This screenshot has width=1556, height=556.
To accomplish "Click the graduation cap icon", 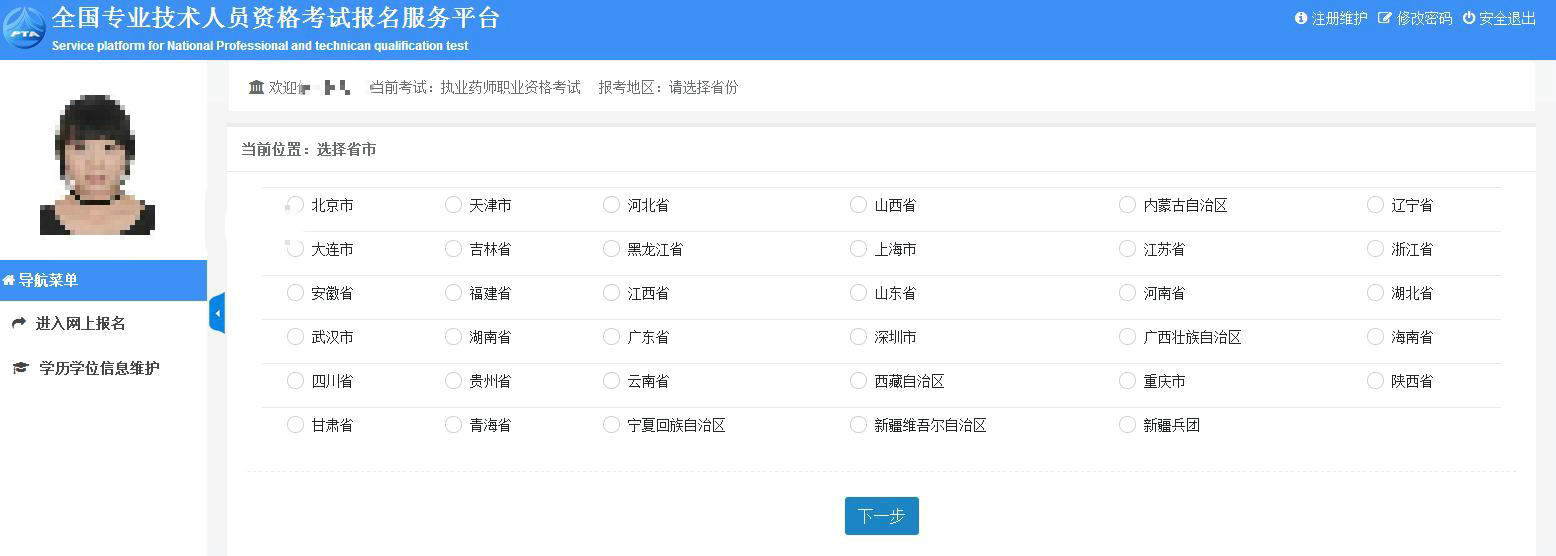I will click(x=20, y=368).
